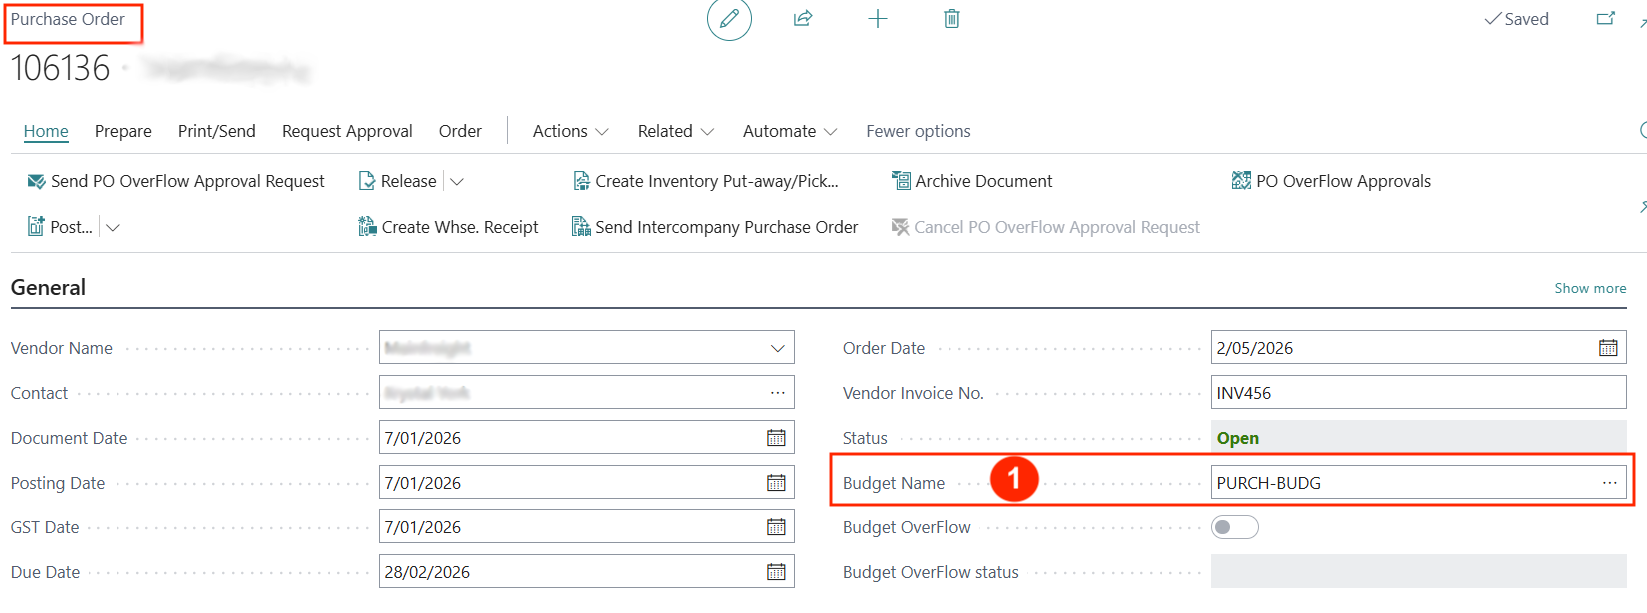Open Order Date calendar picker
The width and height of the screenshot is (1647, 613).
click(x=1607, y=348)
